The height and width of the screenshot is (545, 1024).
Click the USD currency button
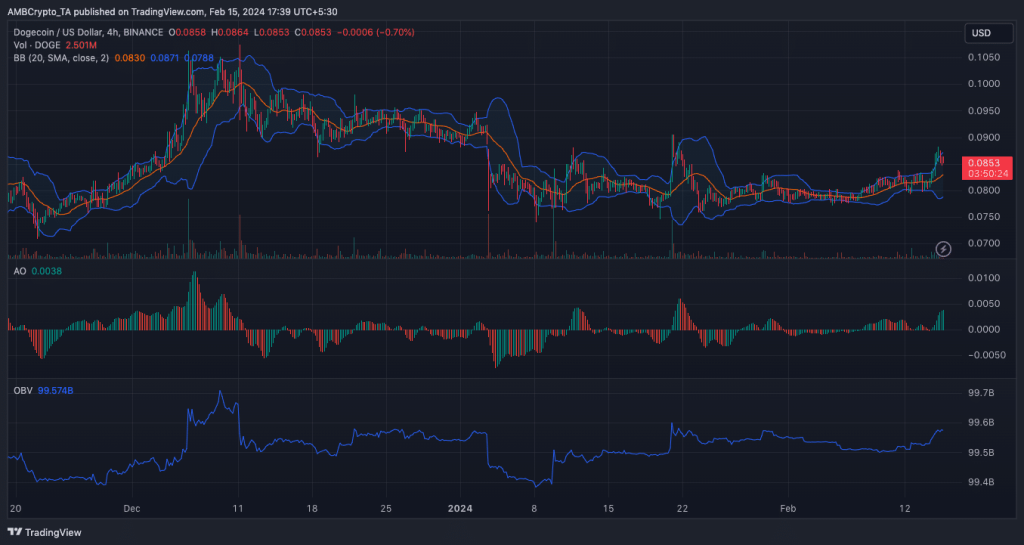[988, 33]
